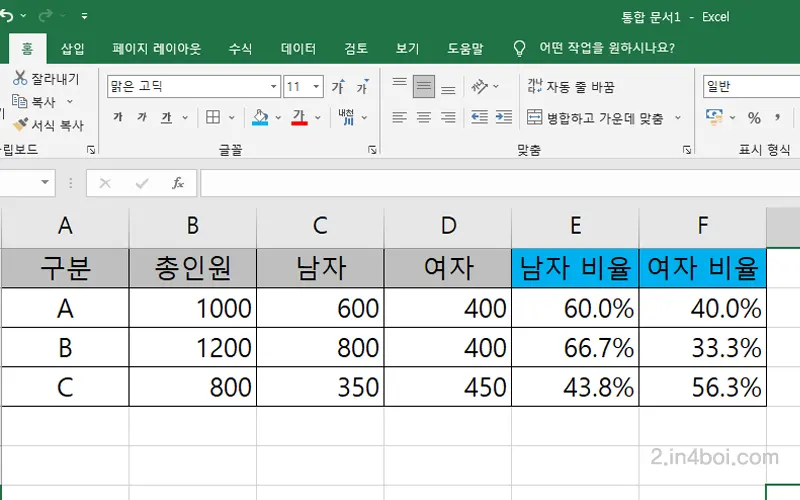Select column E header

point(575,226)
